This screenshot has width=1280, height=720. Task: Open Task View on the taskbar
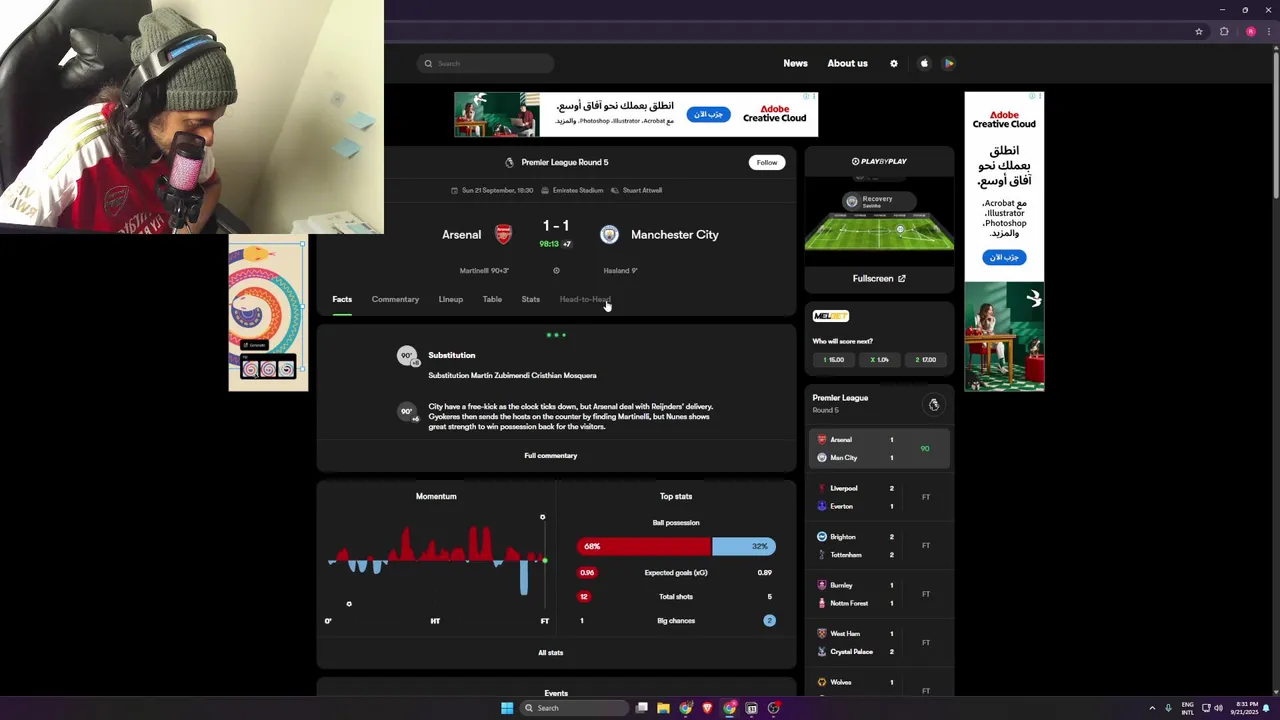click(642, 708)
